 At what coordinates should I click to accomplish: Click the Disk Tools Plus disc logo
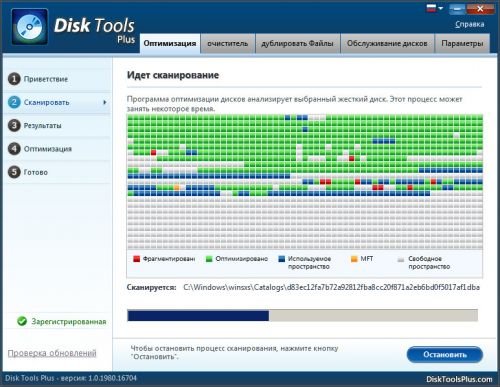(30, 27)
